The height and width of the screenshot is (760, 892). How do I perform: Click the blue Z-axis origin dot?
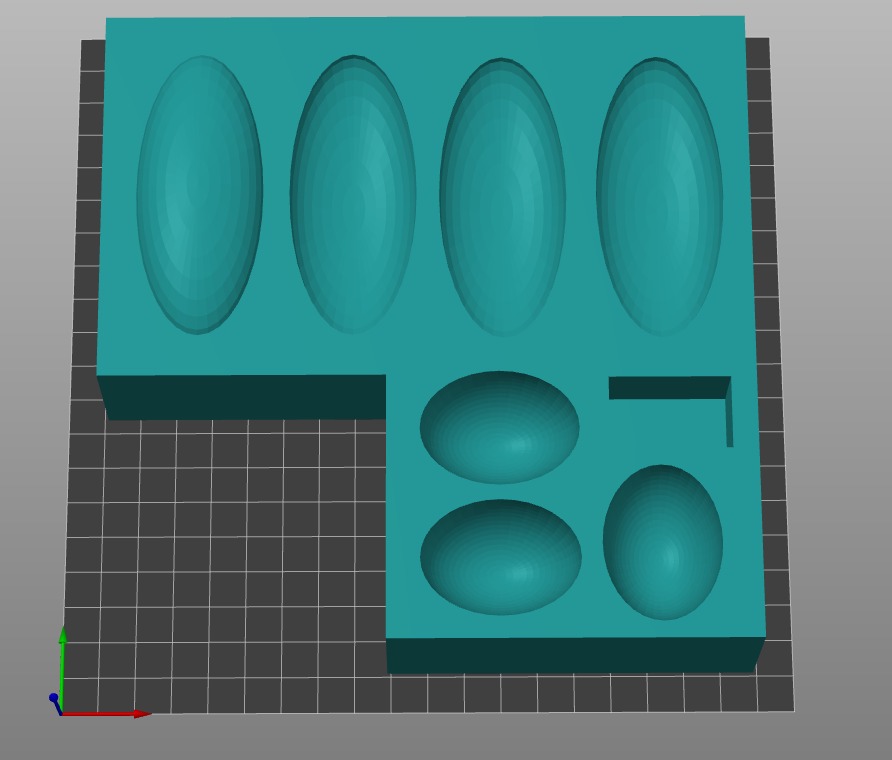(x=53, y=698)
